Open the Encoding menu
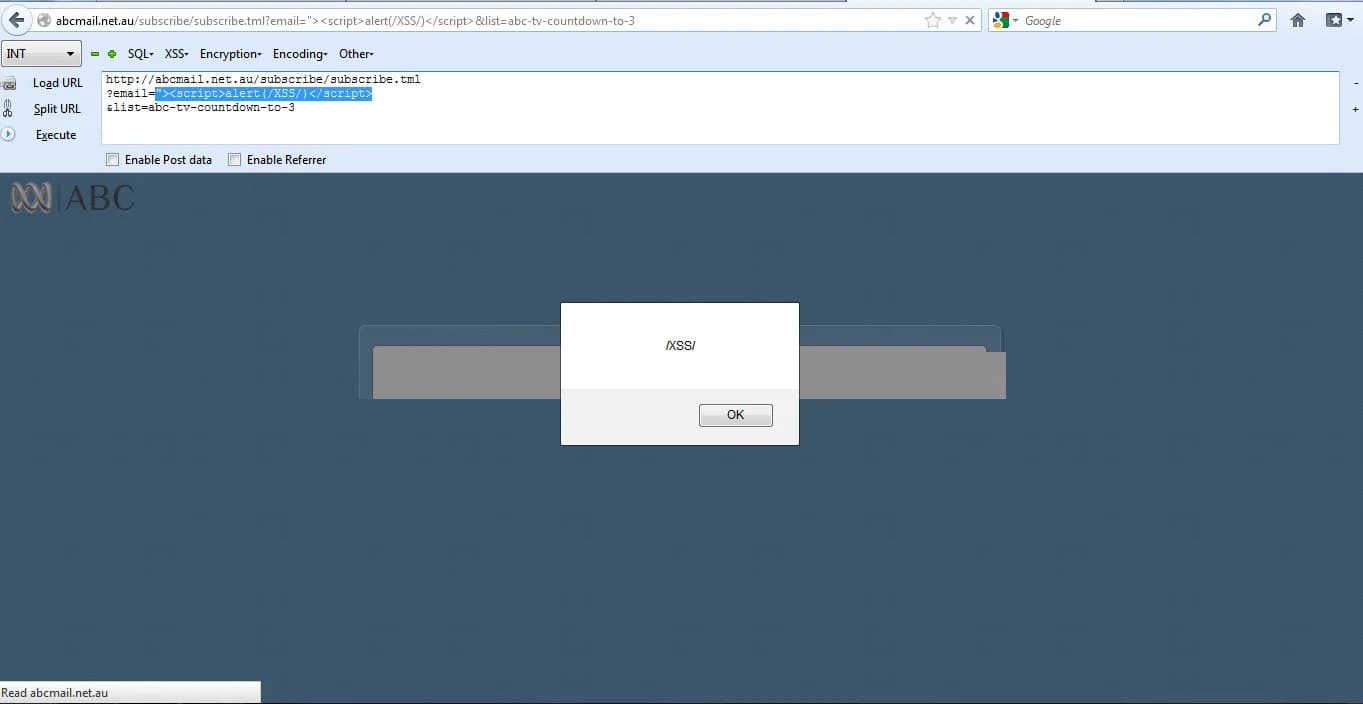1363x704 pixels. (300, 54)
